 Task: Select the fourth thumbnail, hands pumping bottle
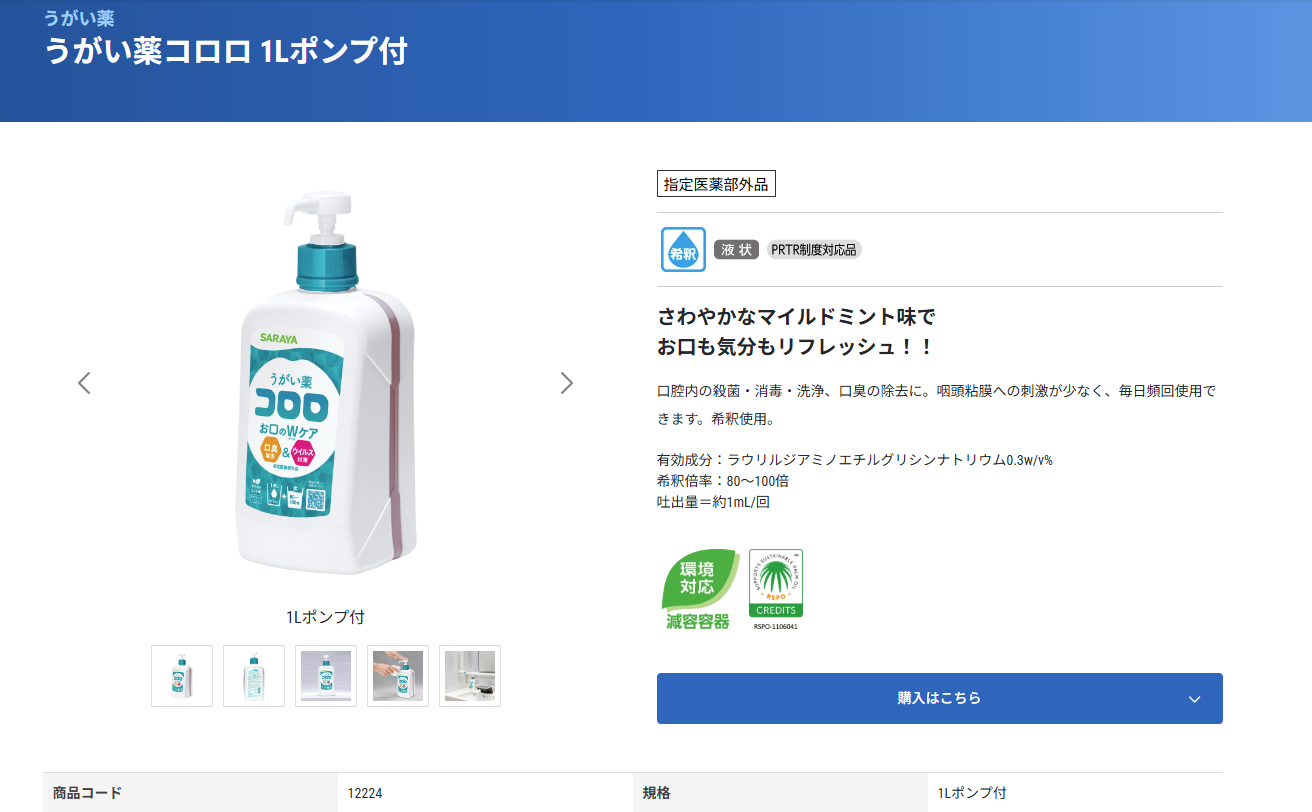(x=398, y=676)
